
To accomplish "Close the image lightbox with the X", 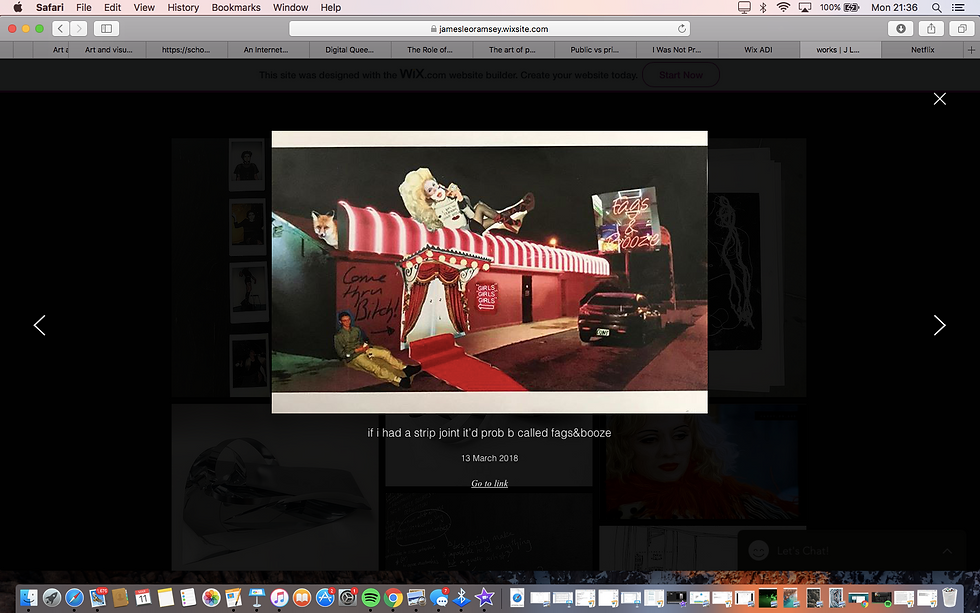I will pos(939,99).
